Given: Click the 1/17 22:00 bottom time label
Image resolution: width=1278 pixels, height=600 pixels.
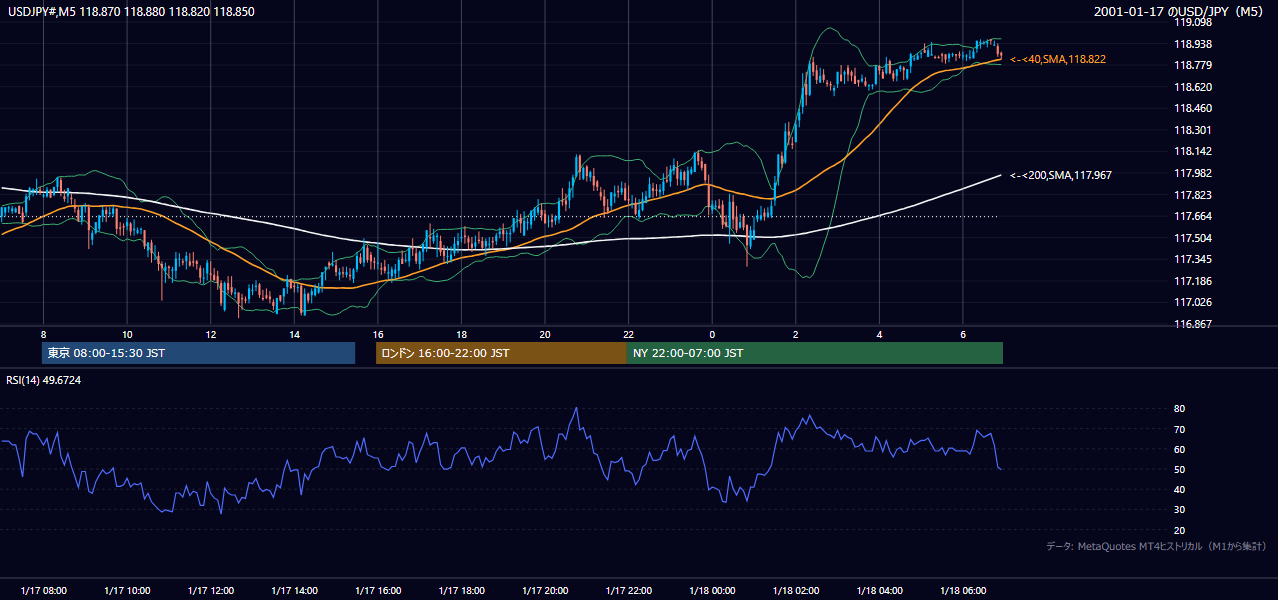Looking at the screenshot, I should pos(628,591).
